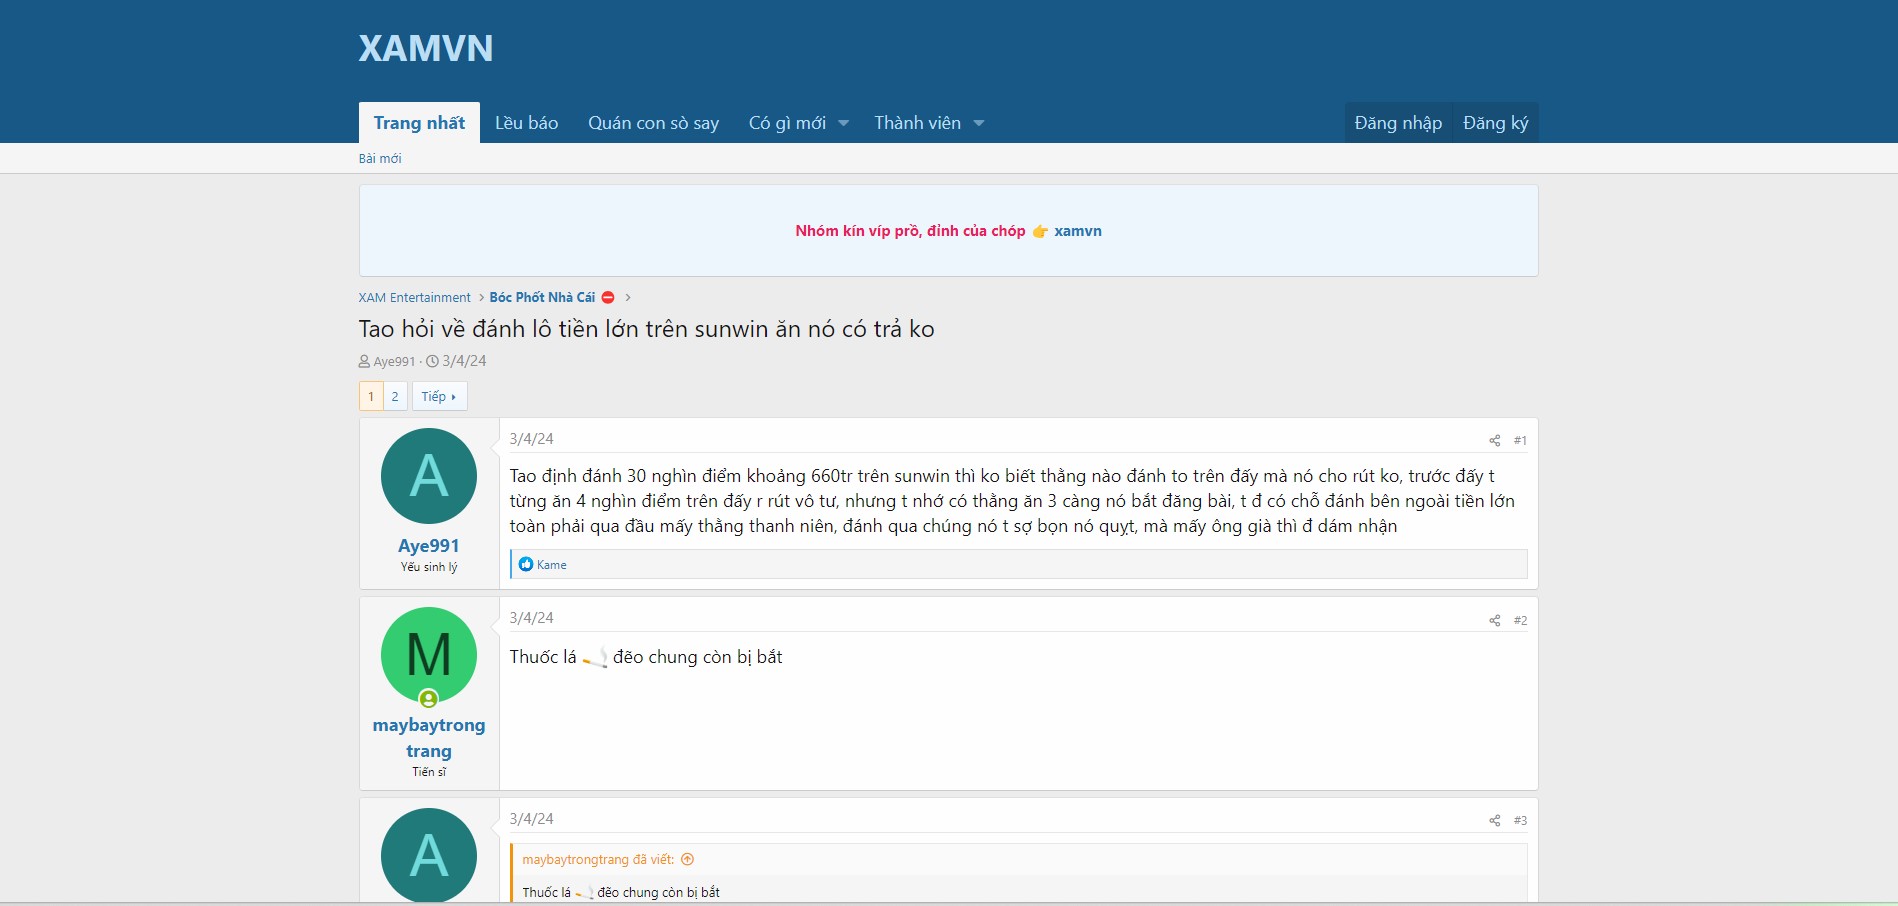Click the pointing hand emoji in the banner
This screenshot has height=906, width=1898.
coord(1040,231)
